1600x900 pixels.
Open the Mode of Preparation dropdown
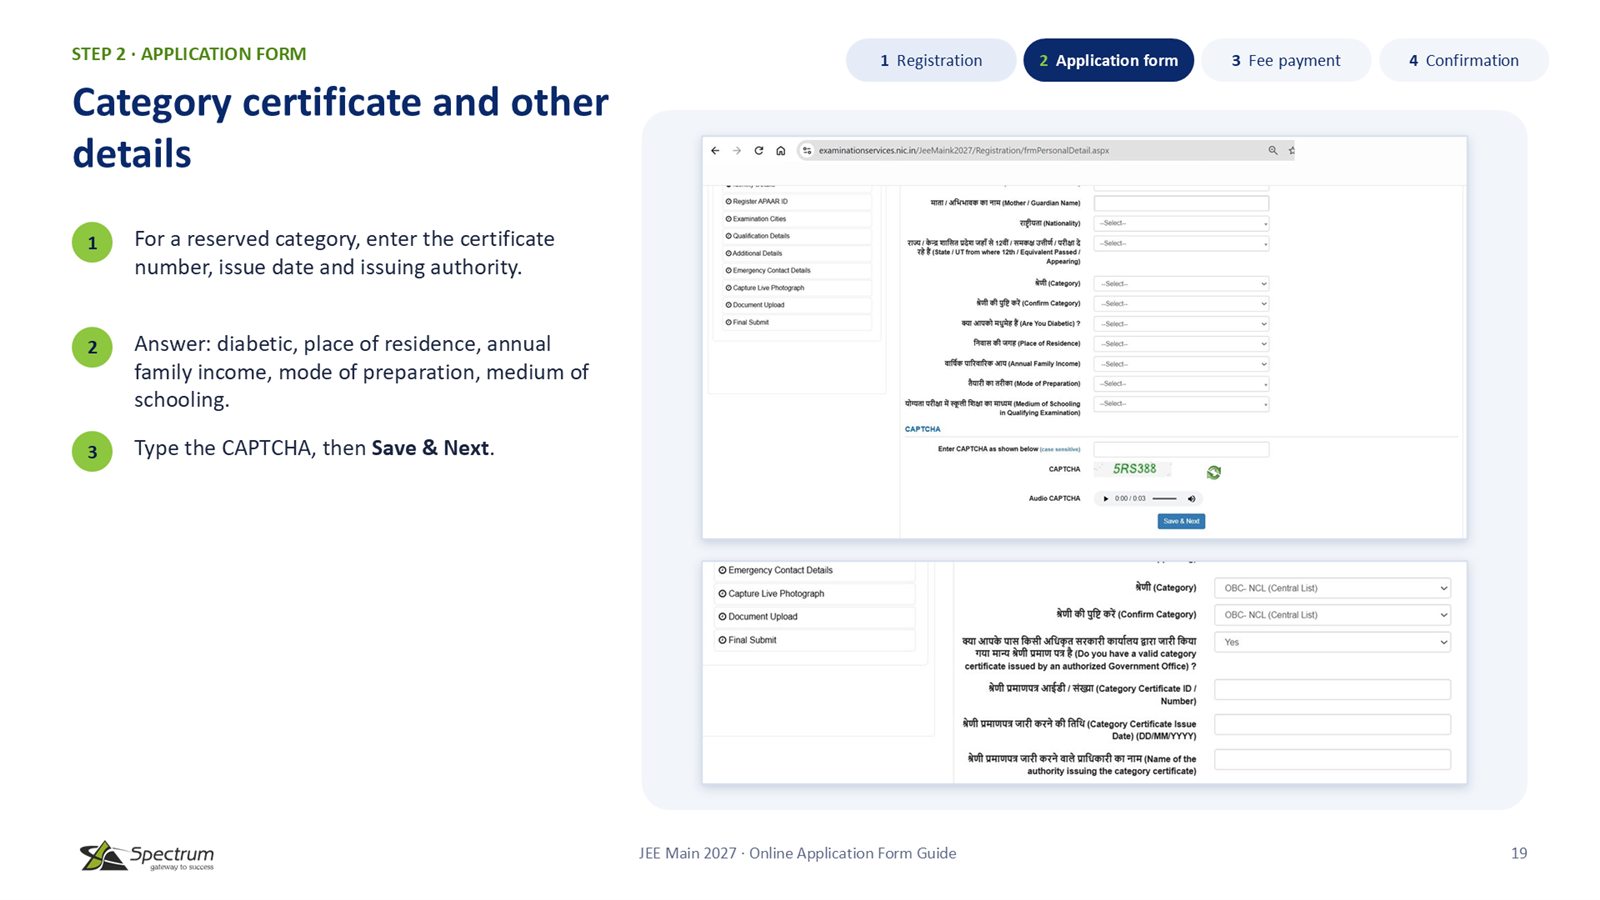(1181, 384)
